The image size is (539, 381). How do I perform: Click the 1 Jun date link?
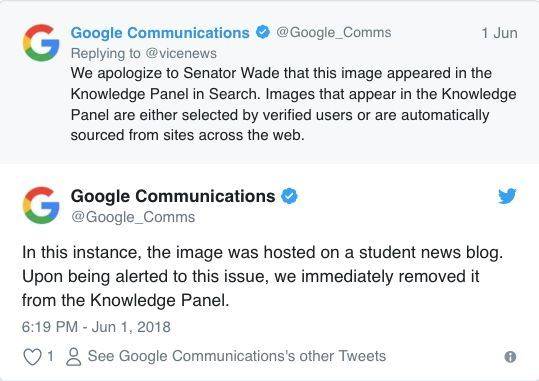(499, 33)
